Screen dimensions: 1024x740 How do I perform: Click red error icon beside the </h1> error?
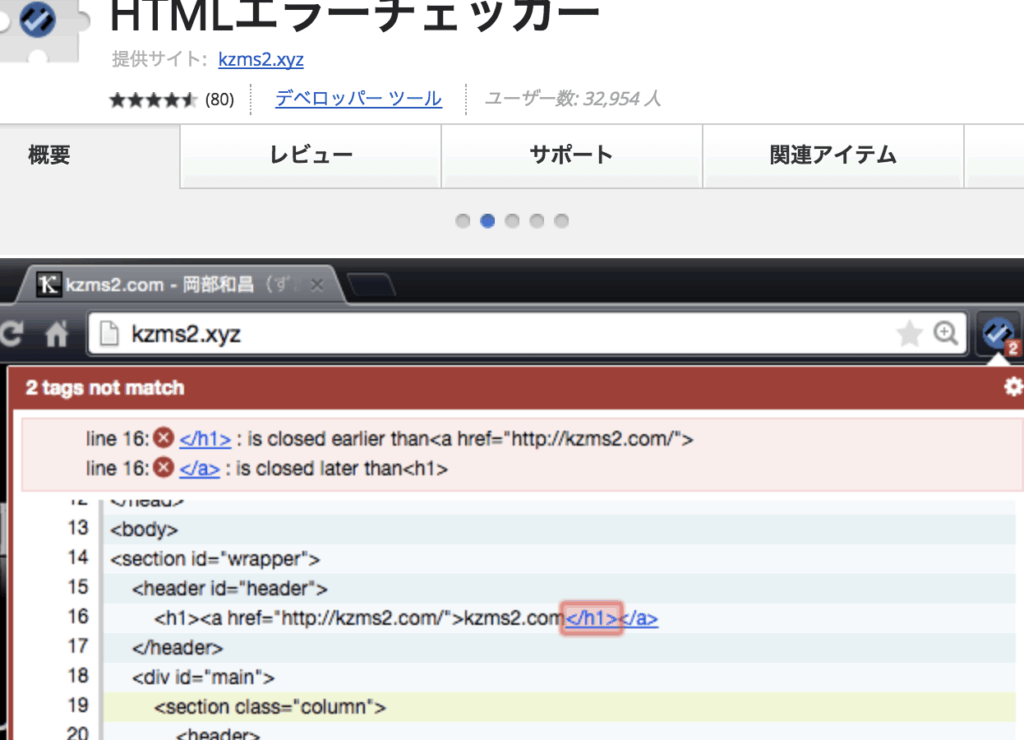point(164,439)
